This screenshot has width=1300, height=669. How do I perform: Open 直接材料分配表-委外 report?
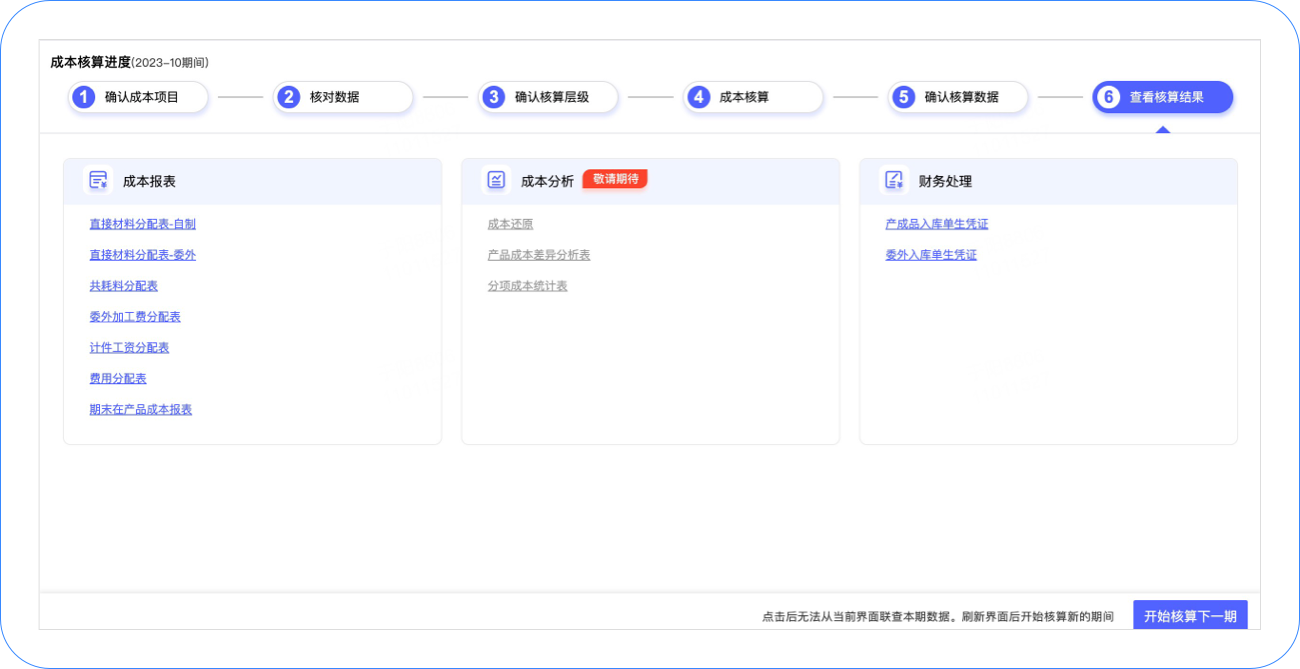(142, 255)
